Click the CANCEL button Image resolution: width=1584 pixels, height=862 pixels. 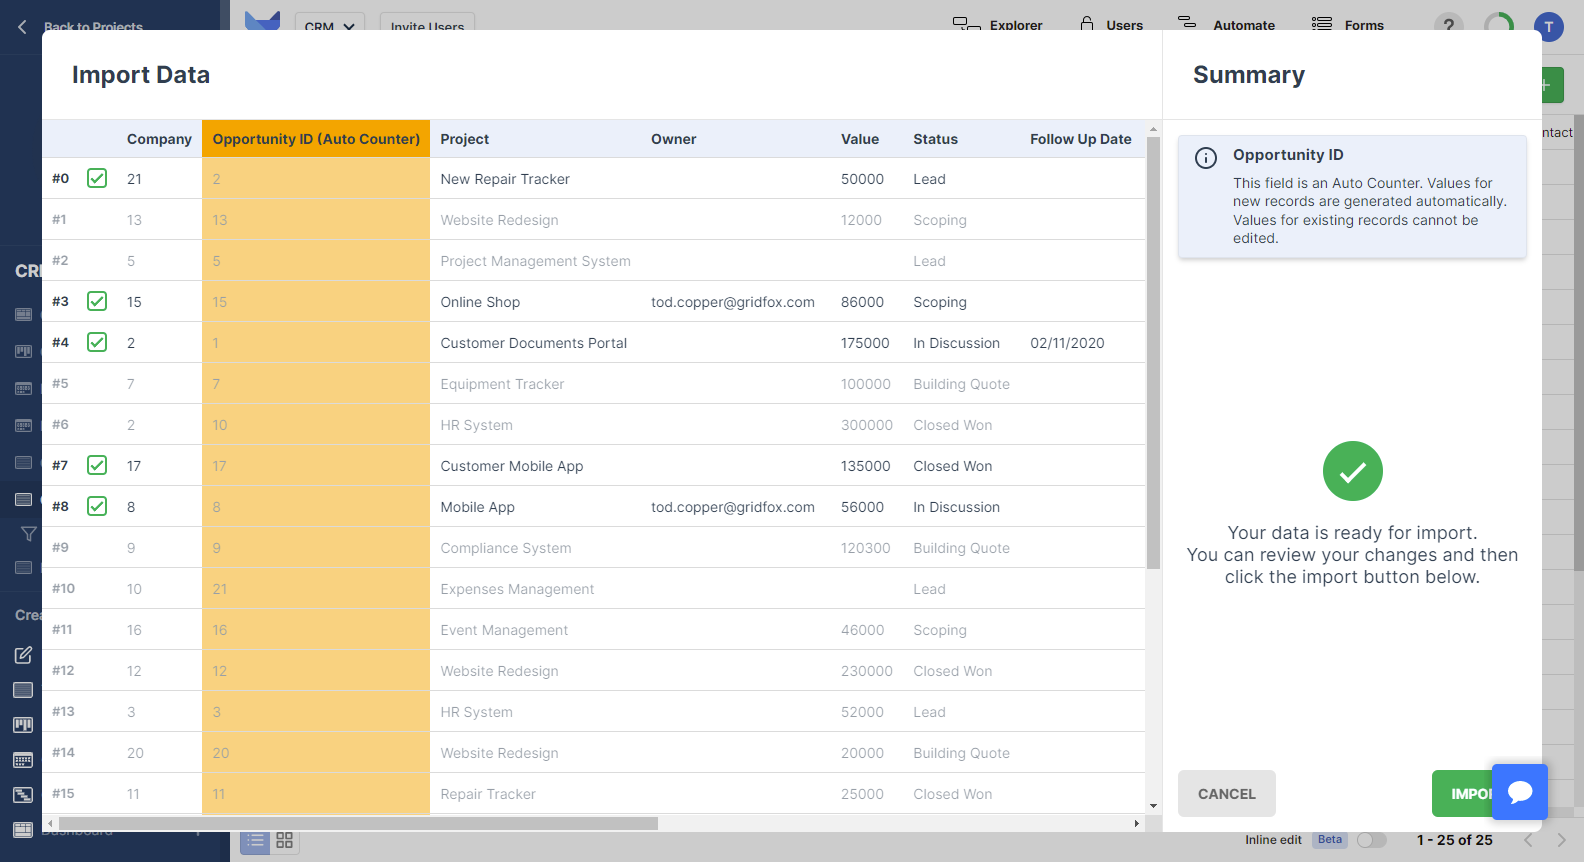tap(1226, 794)
